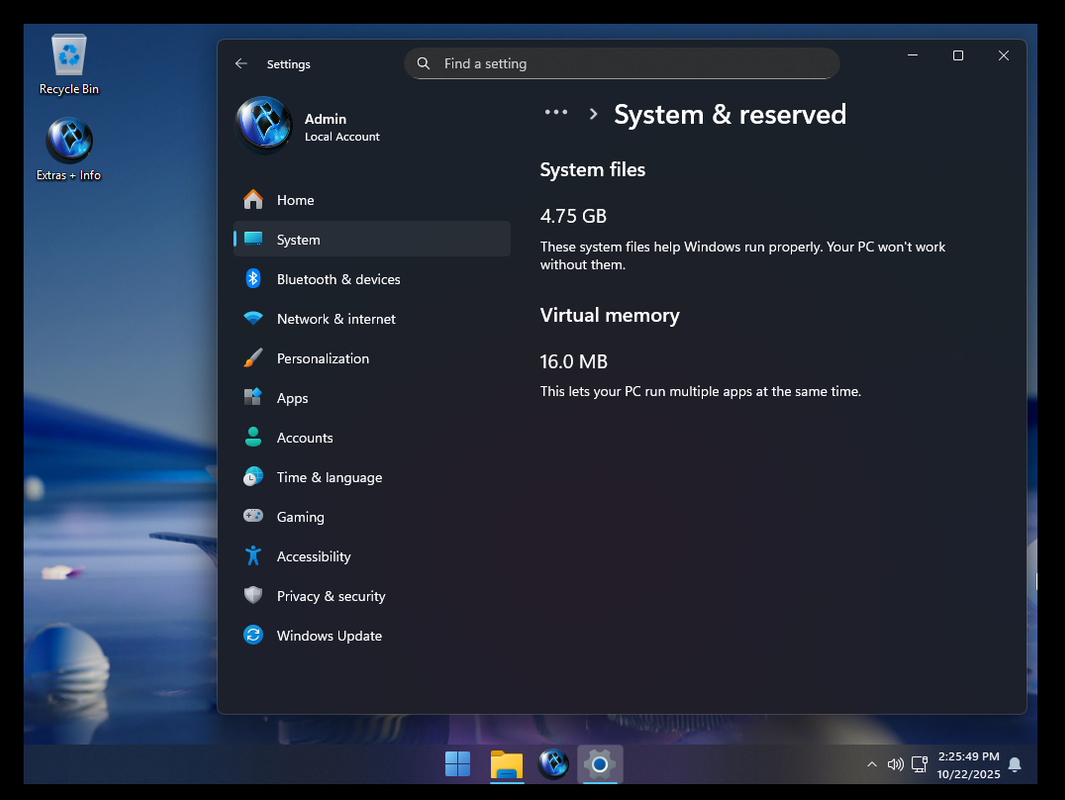Click the Wi-Fi network icon in sidebar
The height and width of the screenshot is (800, 1065).
253,318
